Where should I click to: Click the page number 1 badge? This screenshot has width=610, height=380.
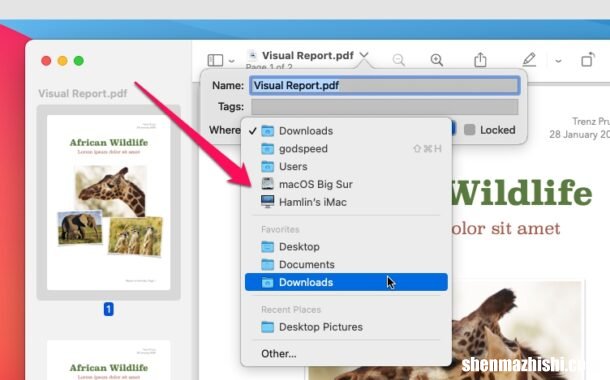(109, 310)
